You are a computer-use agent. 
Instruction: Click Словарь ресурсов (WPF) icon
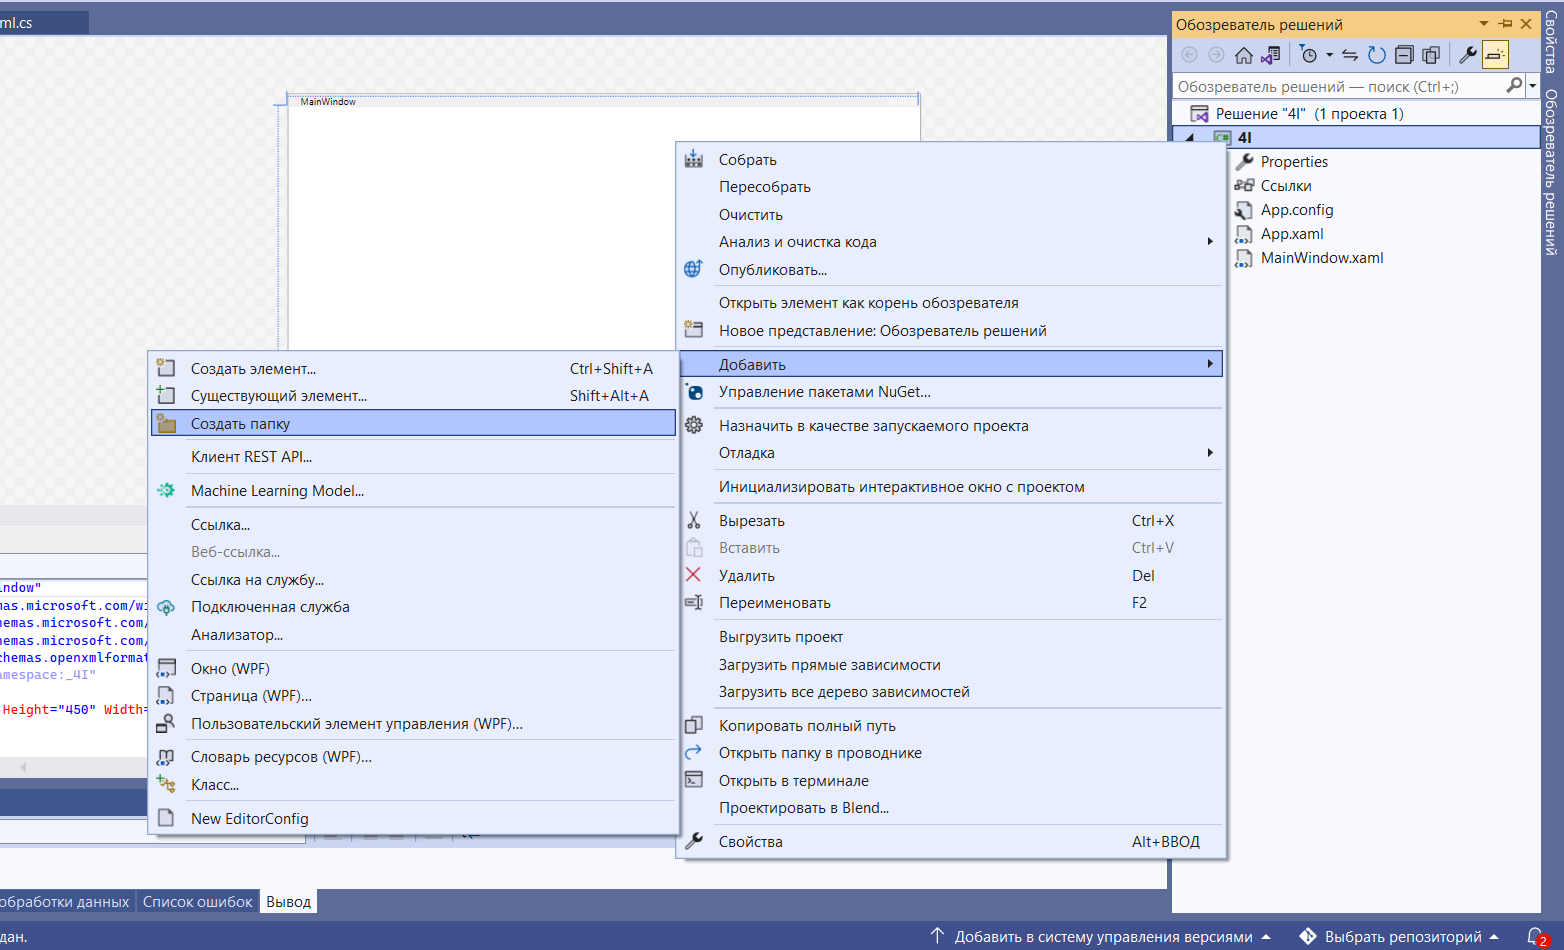coord(166,757)
